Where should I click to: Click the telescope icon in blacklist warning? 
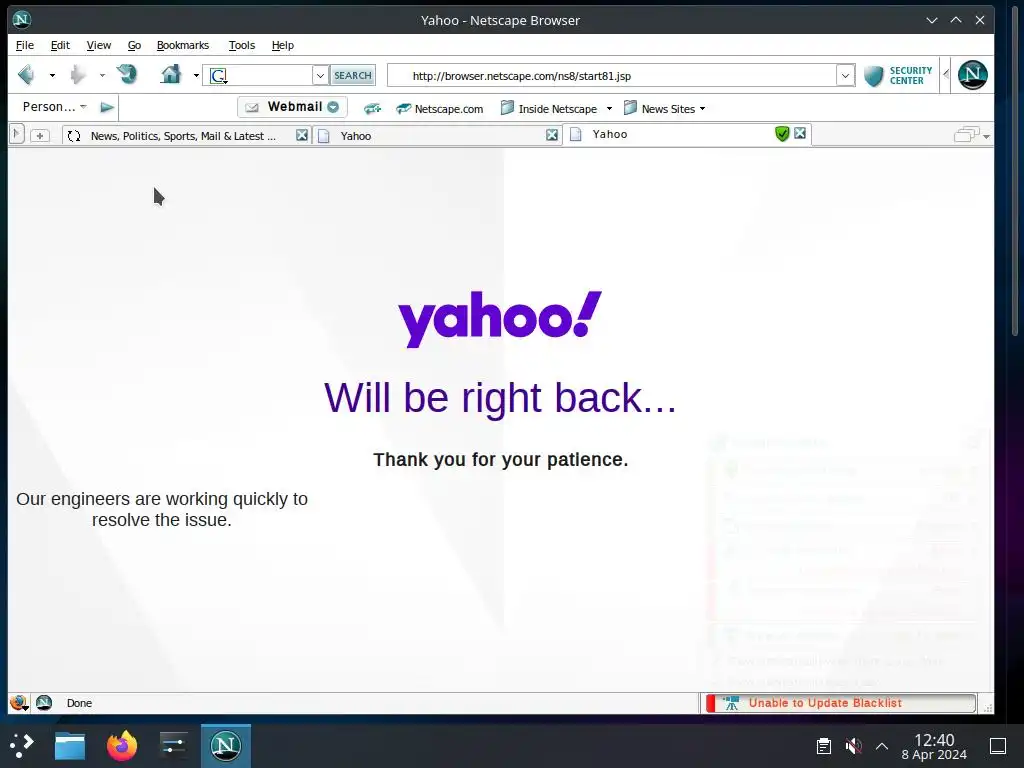coord(731,703)
